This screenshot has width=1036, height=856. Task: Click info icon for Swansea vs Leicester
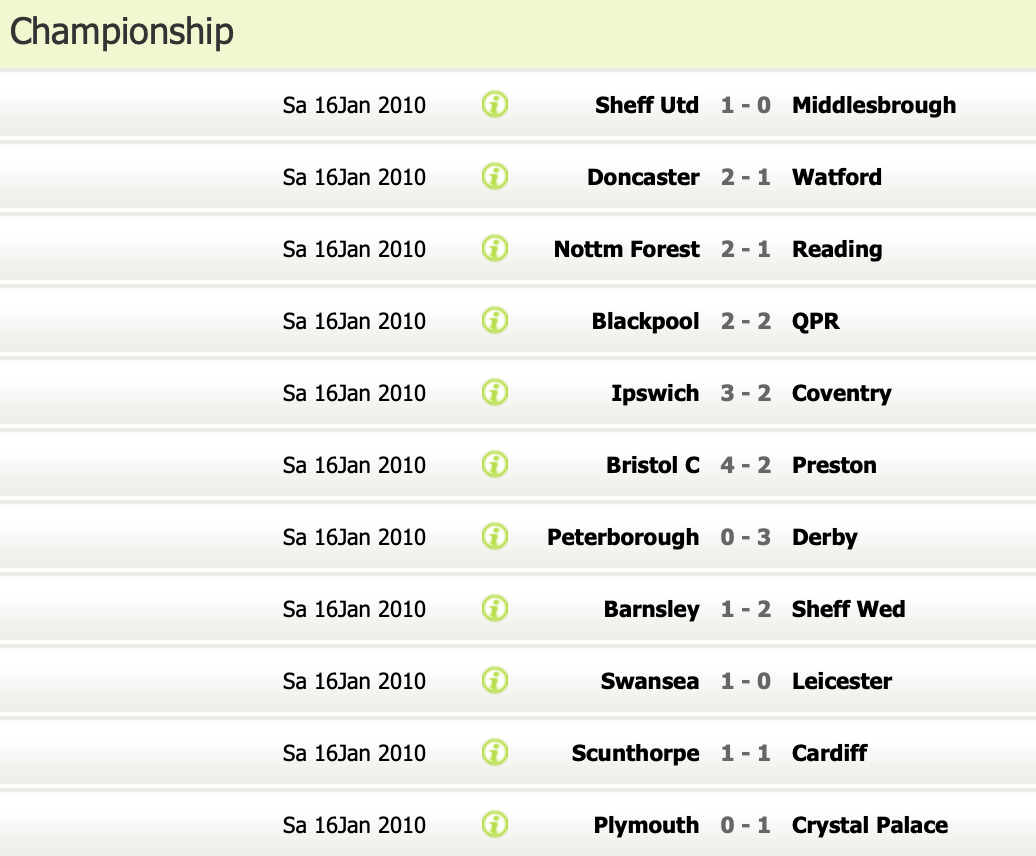point(495,680)
